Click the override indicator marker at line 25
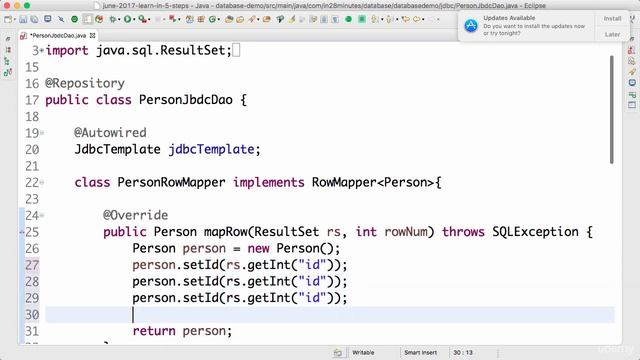The width and height of the screenshot is (640, 360). tap(22, 232)
